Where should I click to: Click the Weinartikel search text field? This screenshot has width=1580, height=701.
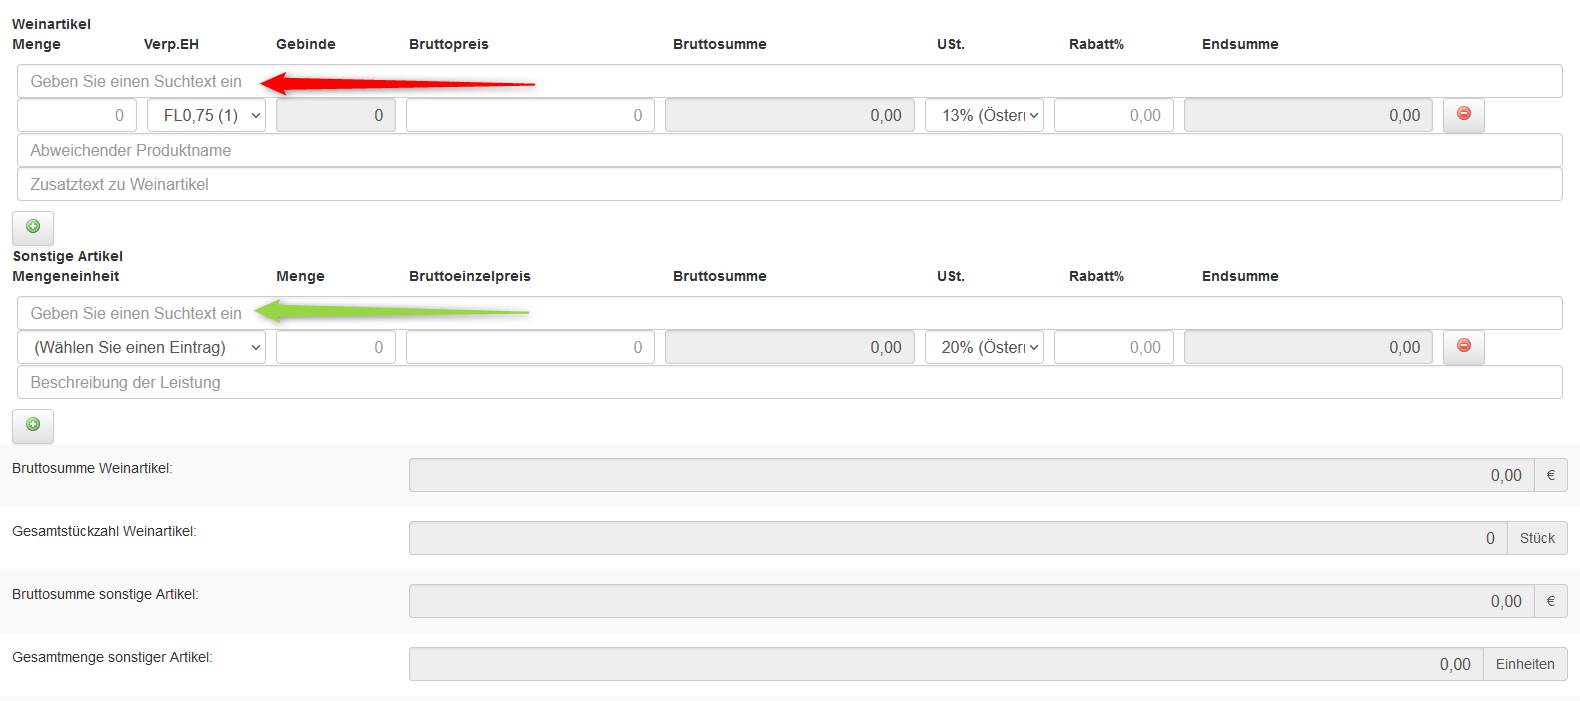pyautogui.click(x=789, y=82)
